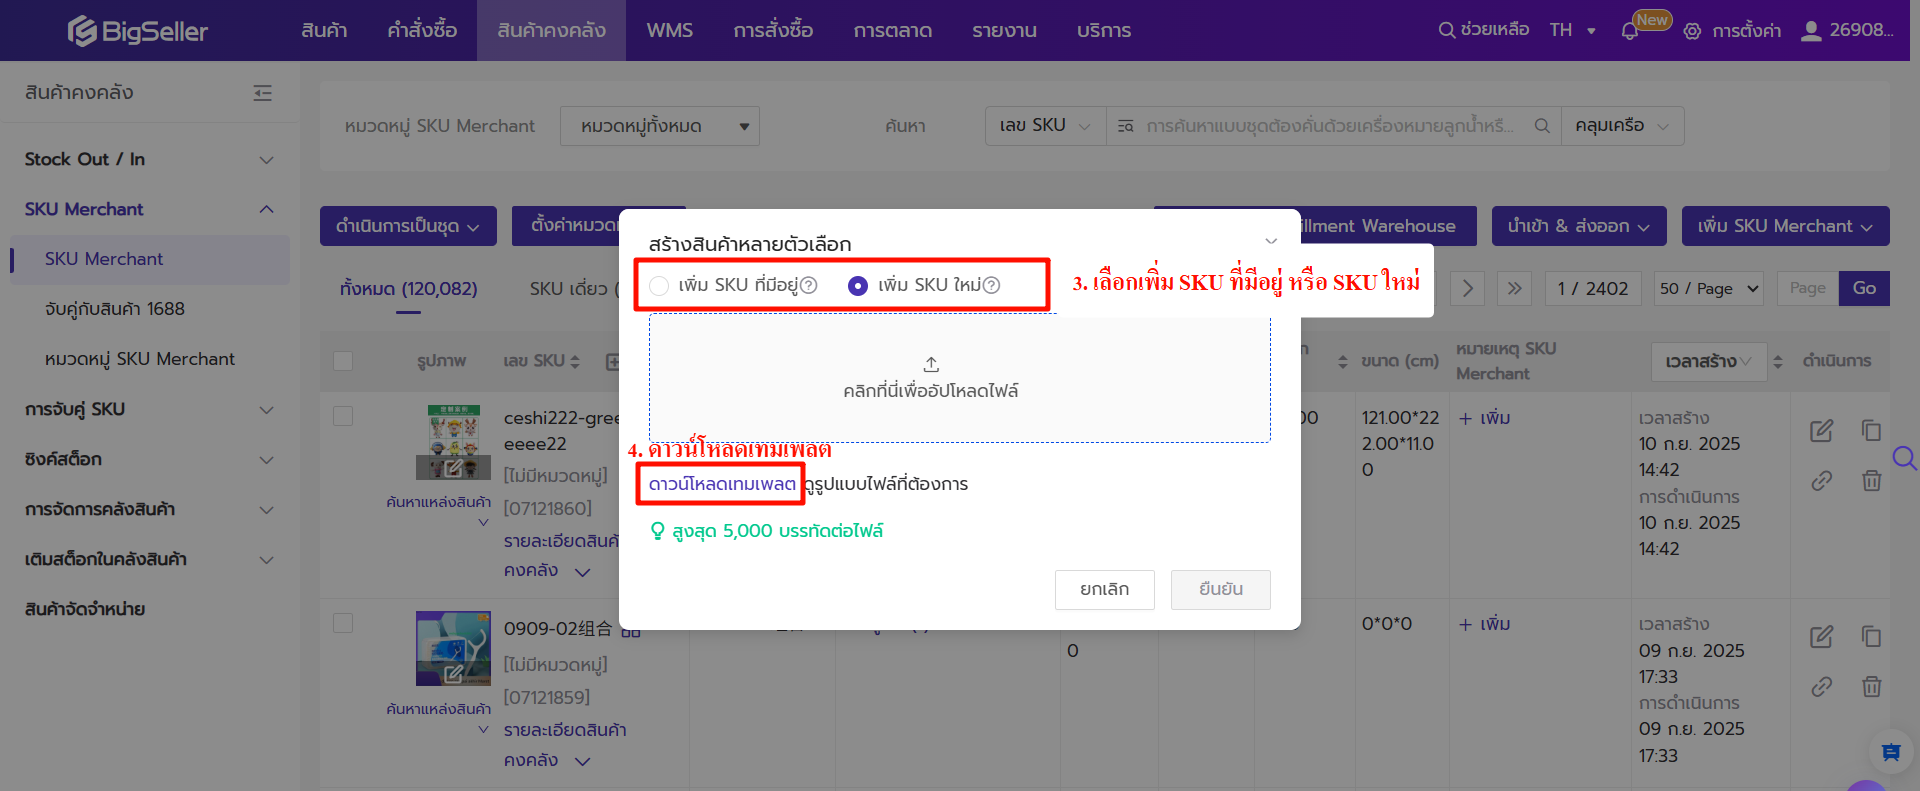Open ceshi222 product thumbnail
This screenshot has height=791, width=1920.
tap(453, 442)
